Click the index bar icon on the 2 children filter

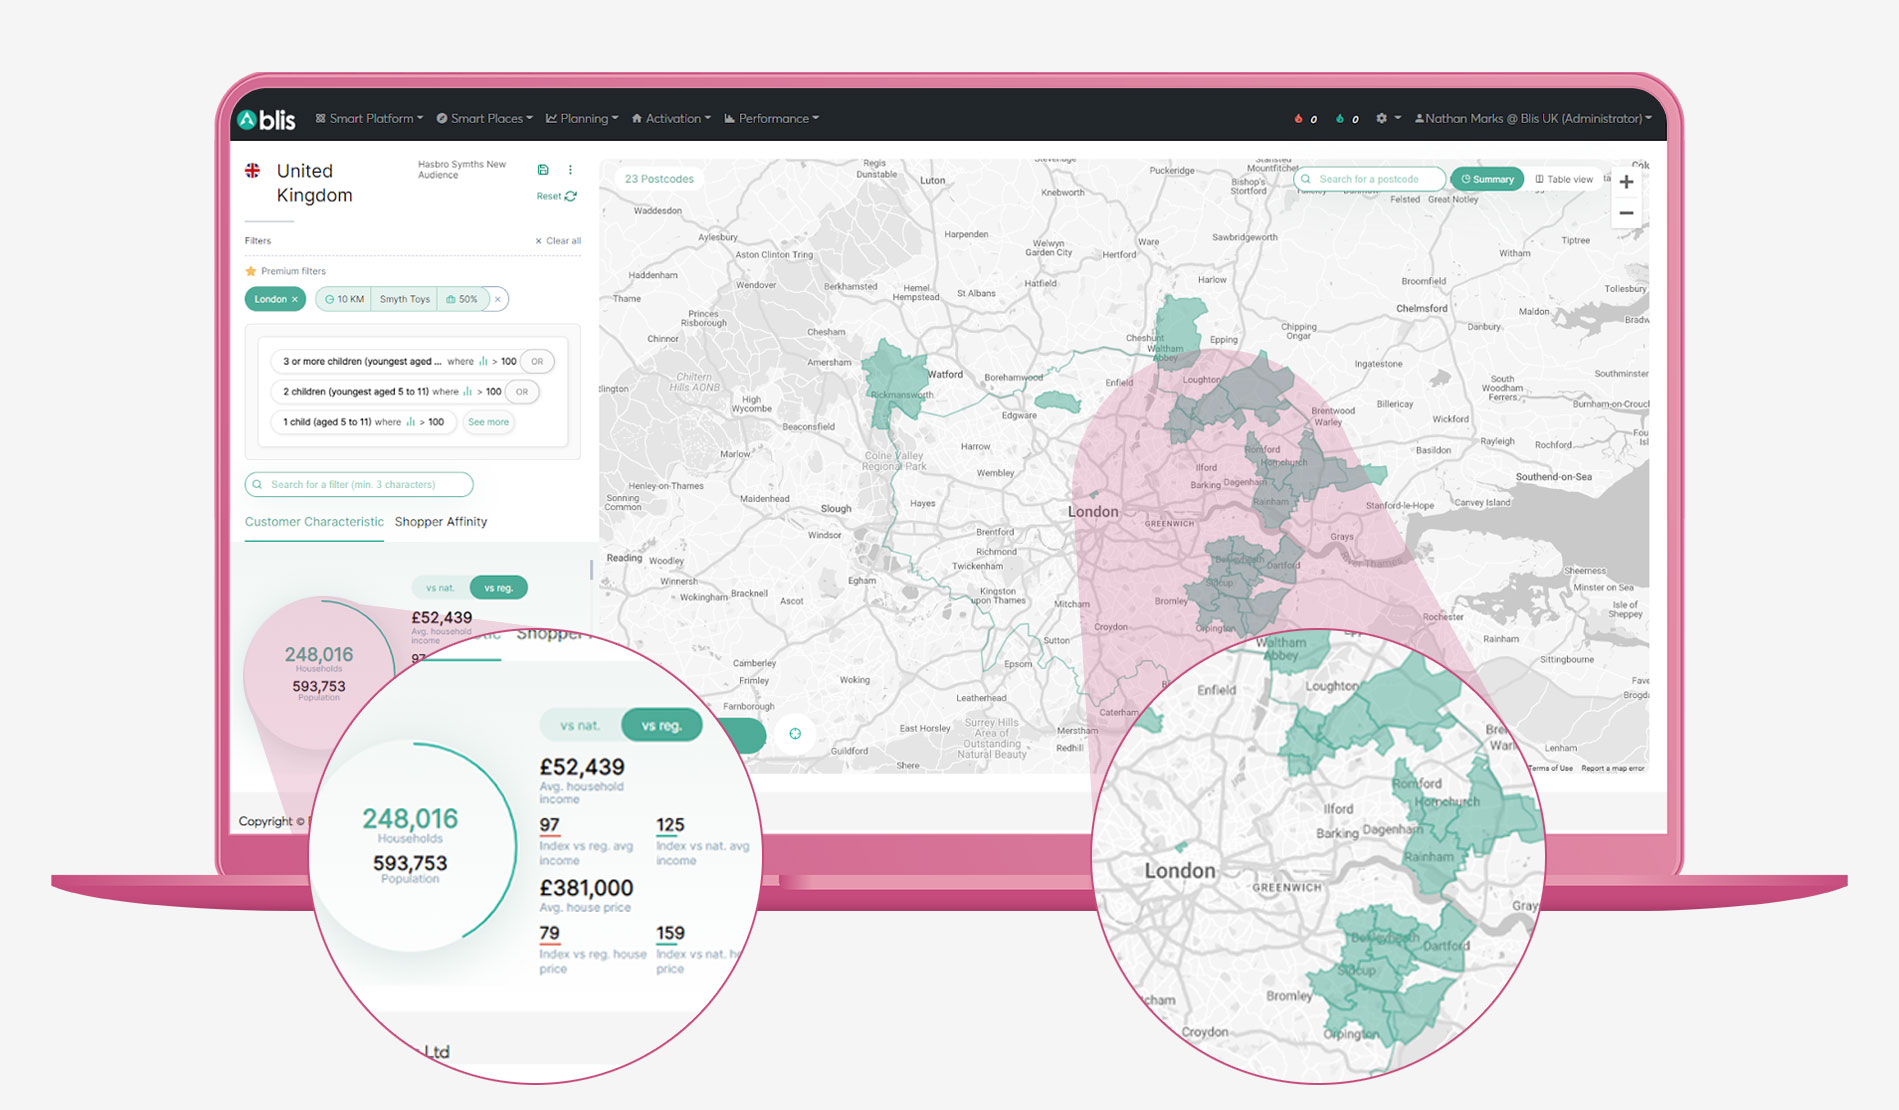pos(467,391)
